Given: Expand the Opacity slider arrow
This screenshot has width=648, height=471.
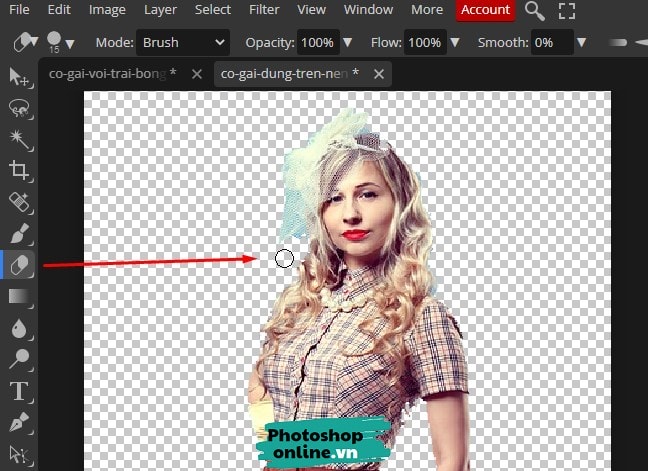Looking at the screenshot, I should pos(346,43).
